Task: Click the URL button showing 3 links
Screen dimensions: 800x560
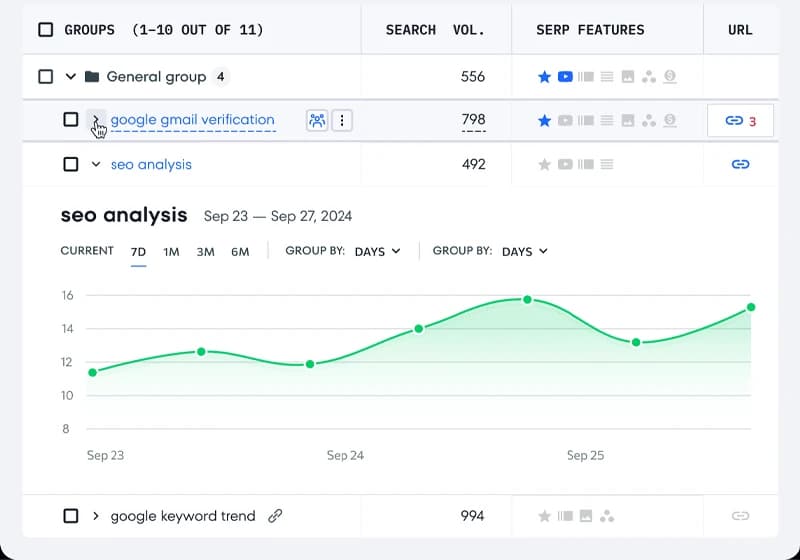Action: (740, 120)
